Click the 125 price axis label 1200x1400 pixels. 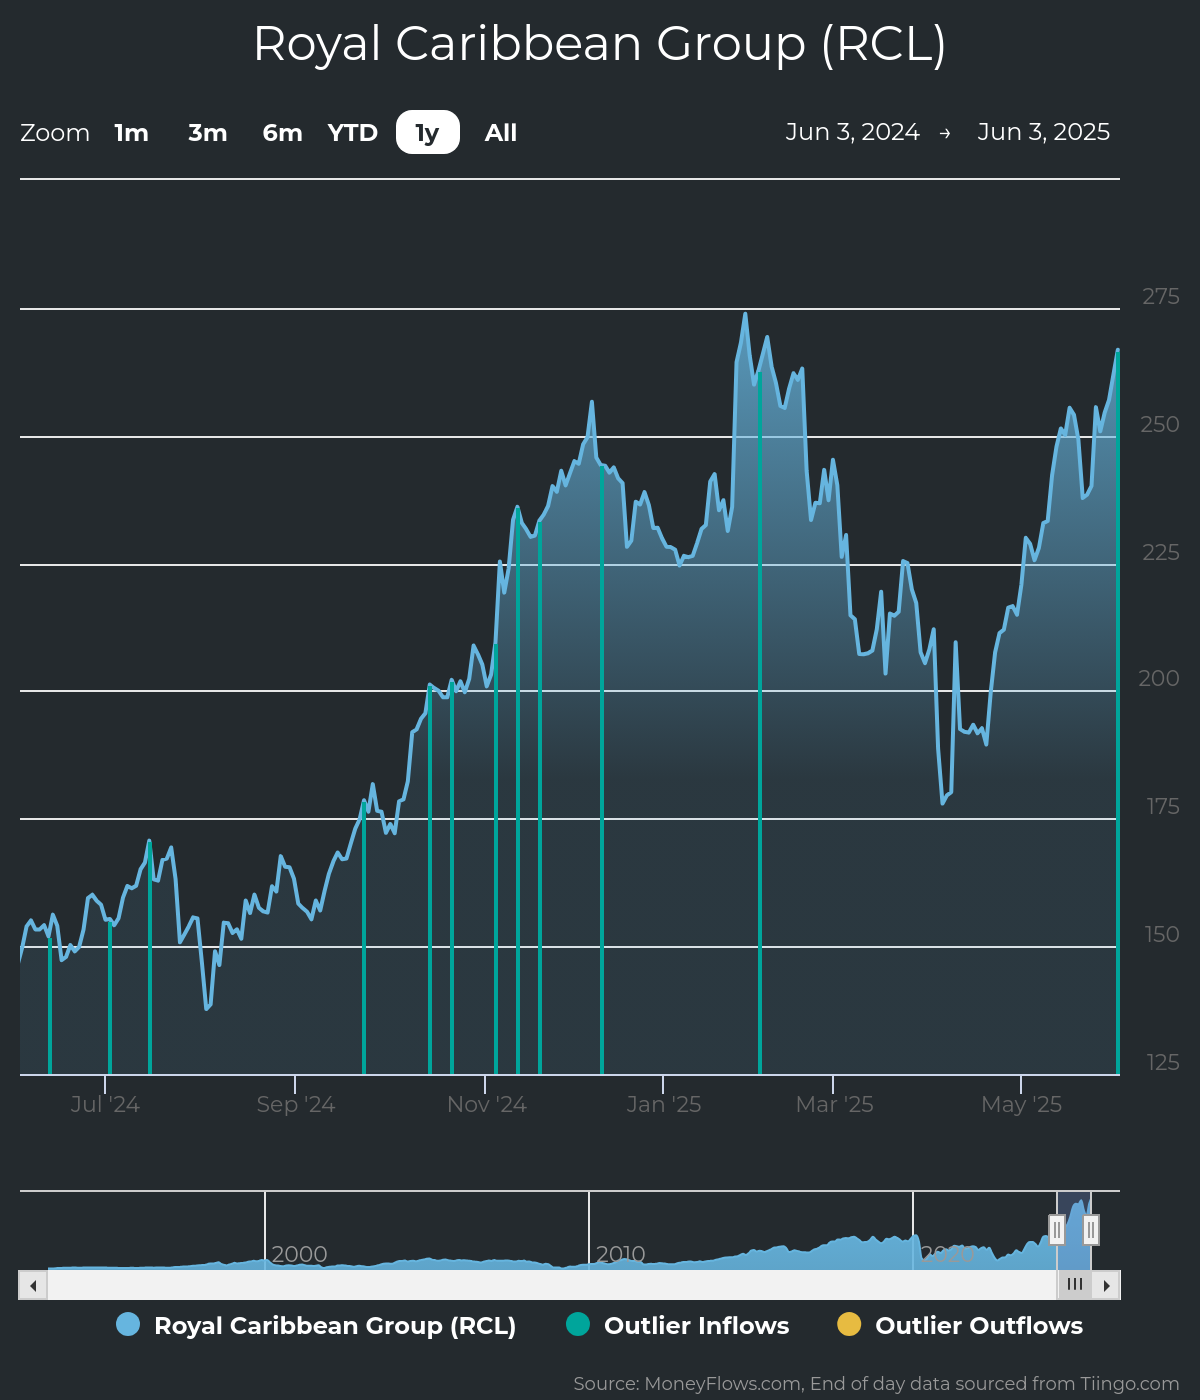click(x=1163, y=1063)
